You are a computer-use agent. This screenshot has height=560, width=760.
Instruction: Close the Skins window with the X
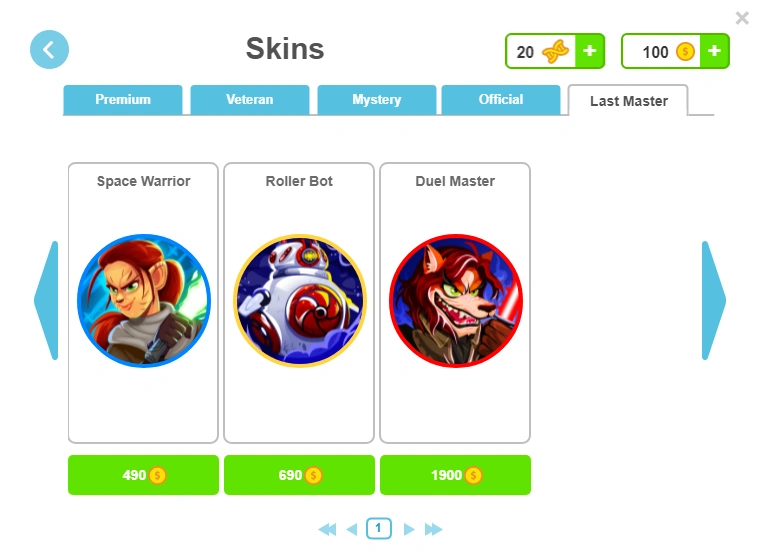(742, 18)
